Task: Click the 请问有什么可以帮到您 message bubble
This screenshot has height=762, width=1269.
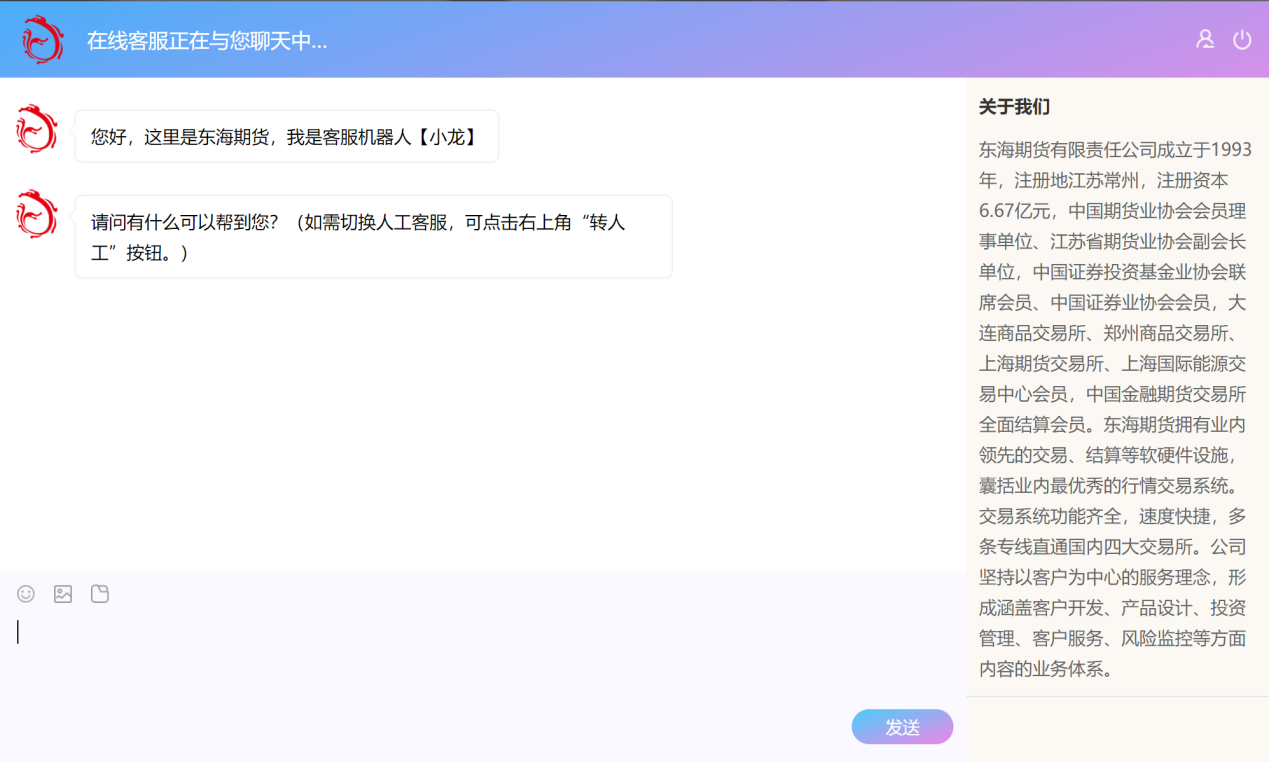Action: pos(373,237)
